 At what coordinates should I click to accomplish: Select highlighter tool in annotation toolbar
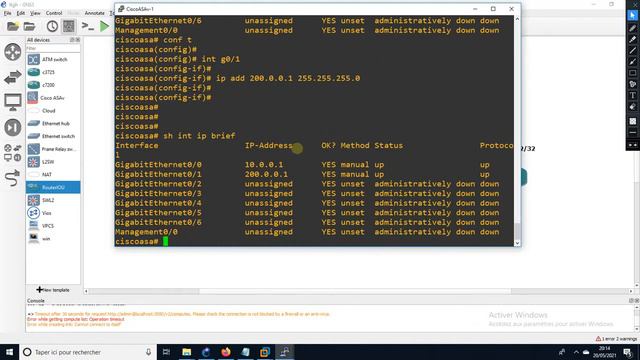point(633,39)
